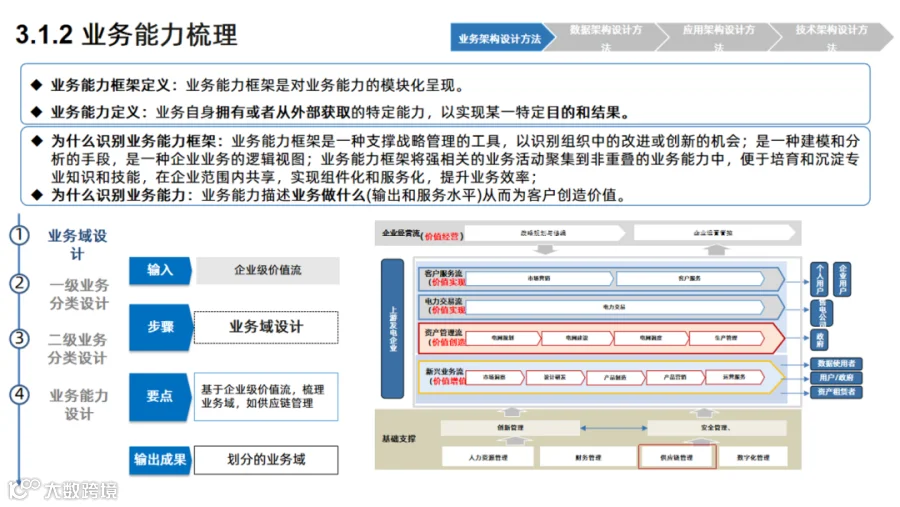Select the dashed 业务域设计 box

266,327
